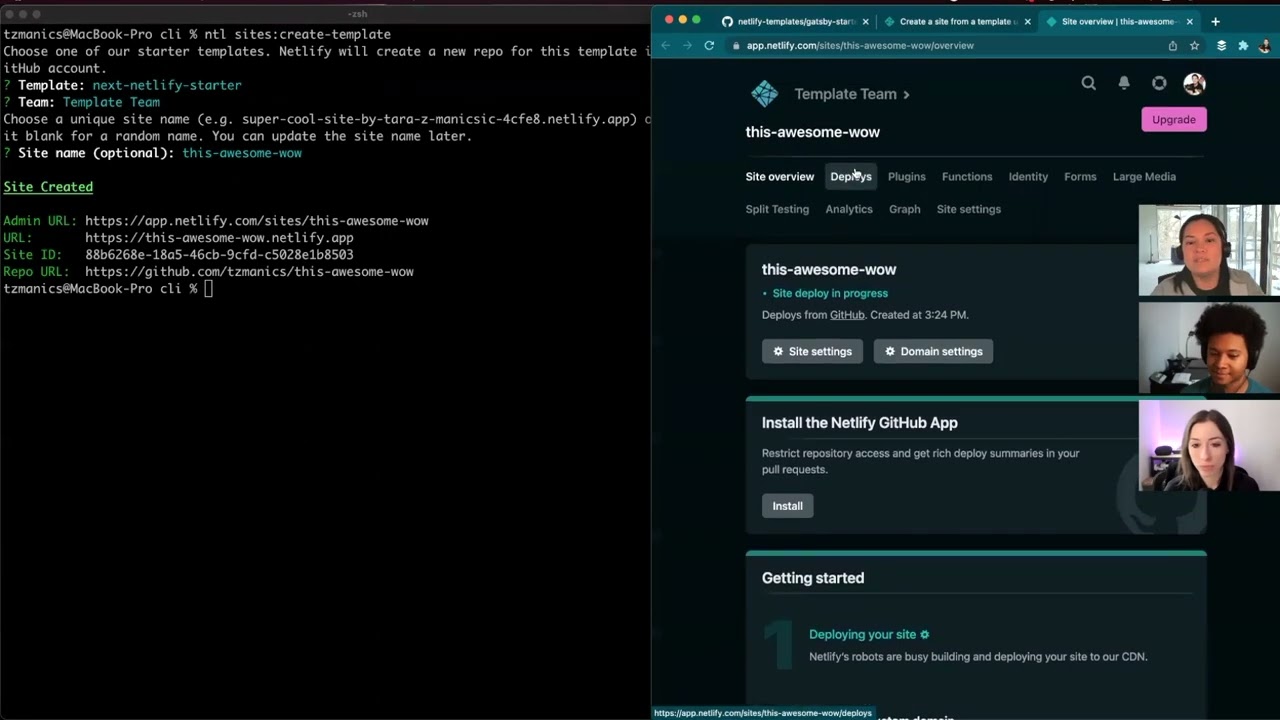Close the Site overview tab
This screenshot has width=1280, height=720.
[x=1190, y=21]
